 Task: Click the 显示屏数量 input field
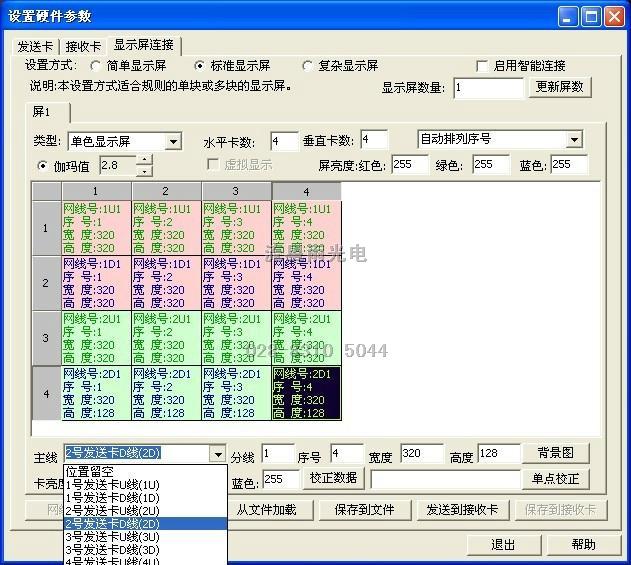point(488,88)
